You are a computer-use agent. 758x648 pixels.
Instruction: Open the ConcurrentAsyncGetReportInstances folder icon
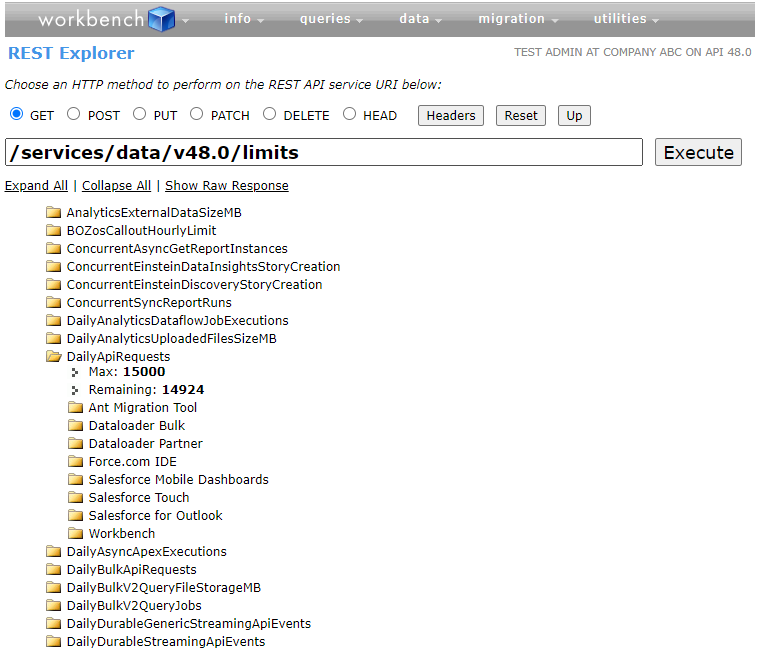pos(54,249)
